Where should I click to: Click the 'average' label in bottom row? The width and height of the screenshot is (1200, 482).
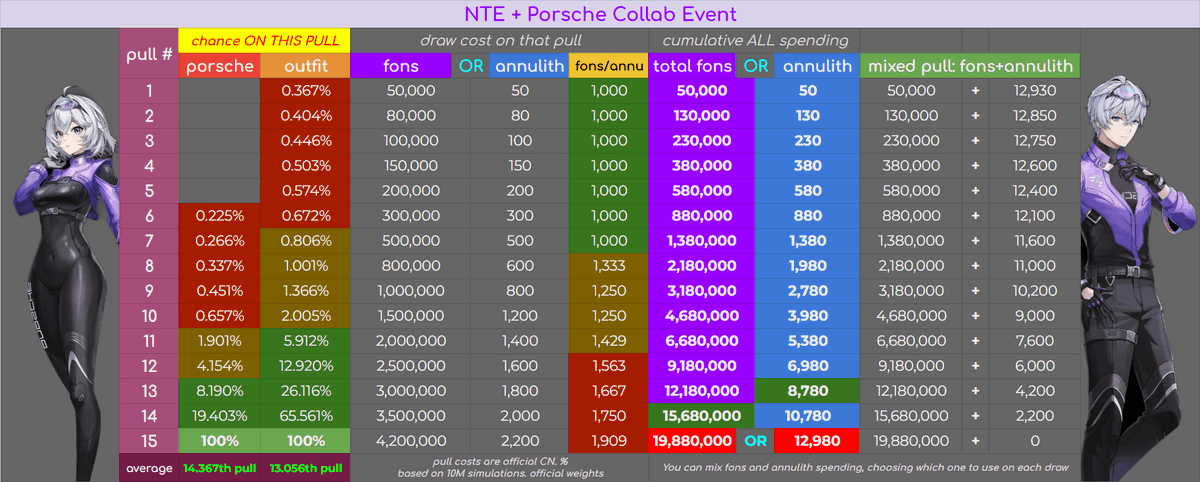point(148,468)
